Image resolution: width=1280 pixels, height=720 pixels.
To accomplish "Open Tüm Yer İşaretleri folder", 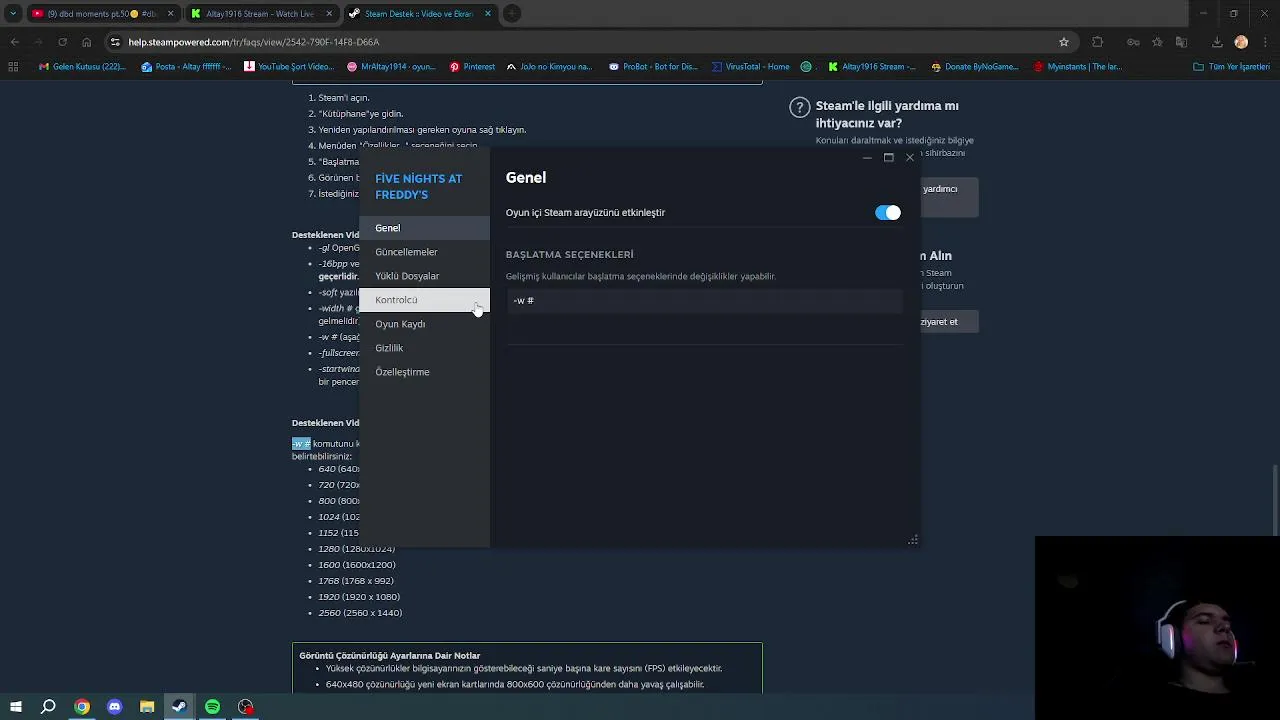I will pos(1233,67).
